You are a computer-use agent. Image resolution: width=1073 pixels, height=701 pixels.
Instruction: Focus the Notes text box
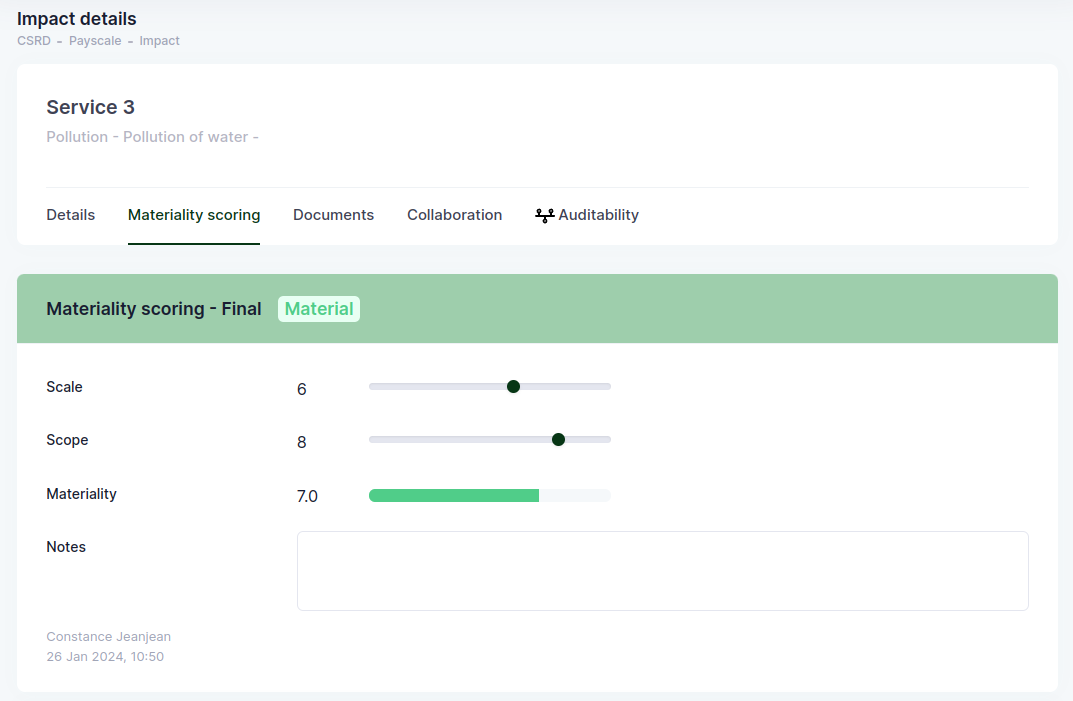(x=662, y=570)
